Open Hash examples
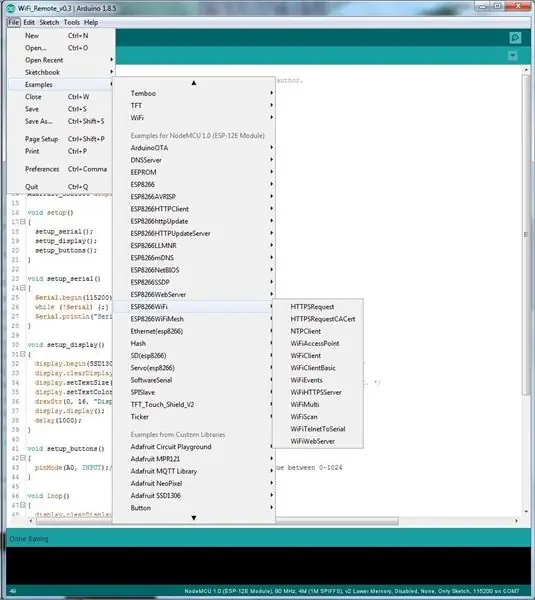Image resolution: width=535 pixels, height=600 pixels. tap(194, 344)
